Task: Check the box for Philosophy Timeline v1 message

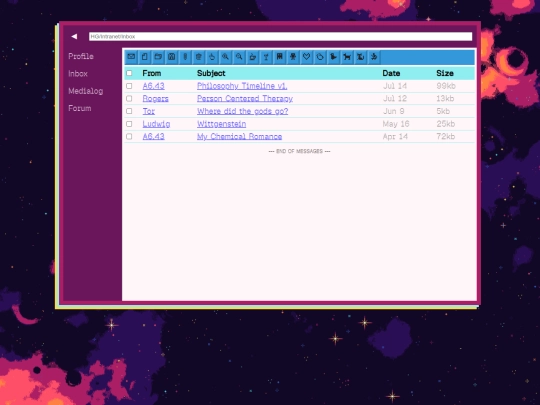Action: point(129,86)
